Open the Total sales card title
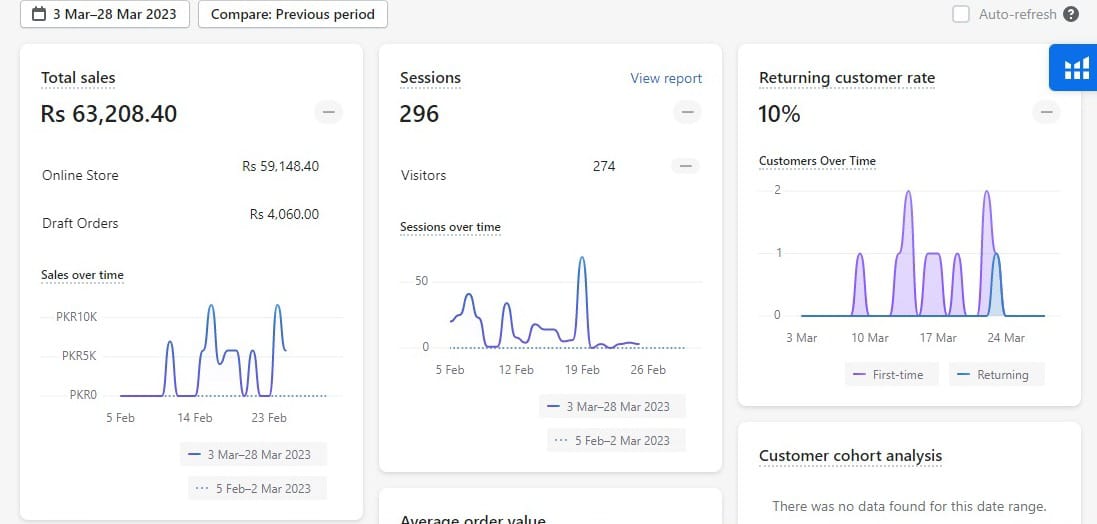1097x524 pixels. click(x=78, y=78)
